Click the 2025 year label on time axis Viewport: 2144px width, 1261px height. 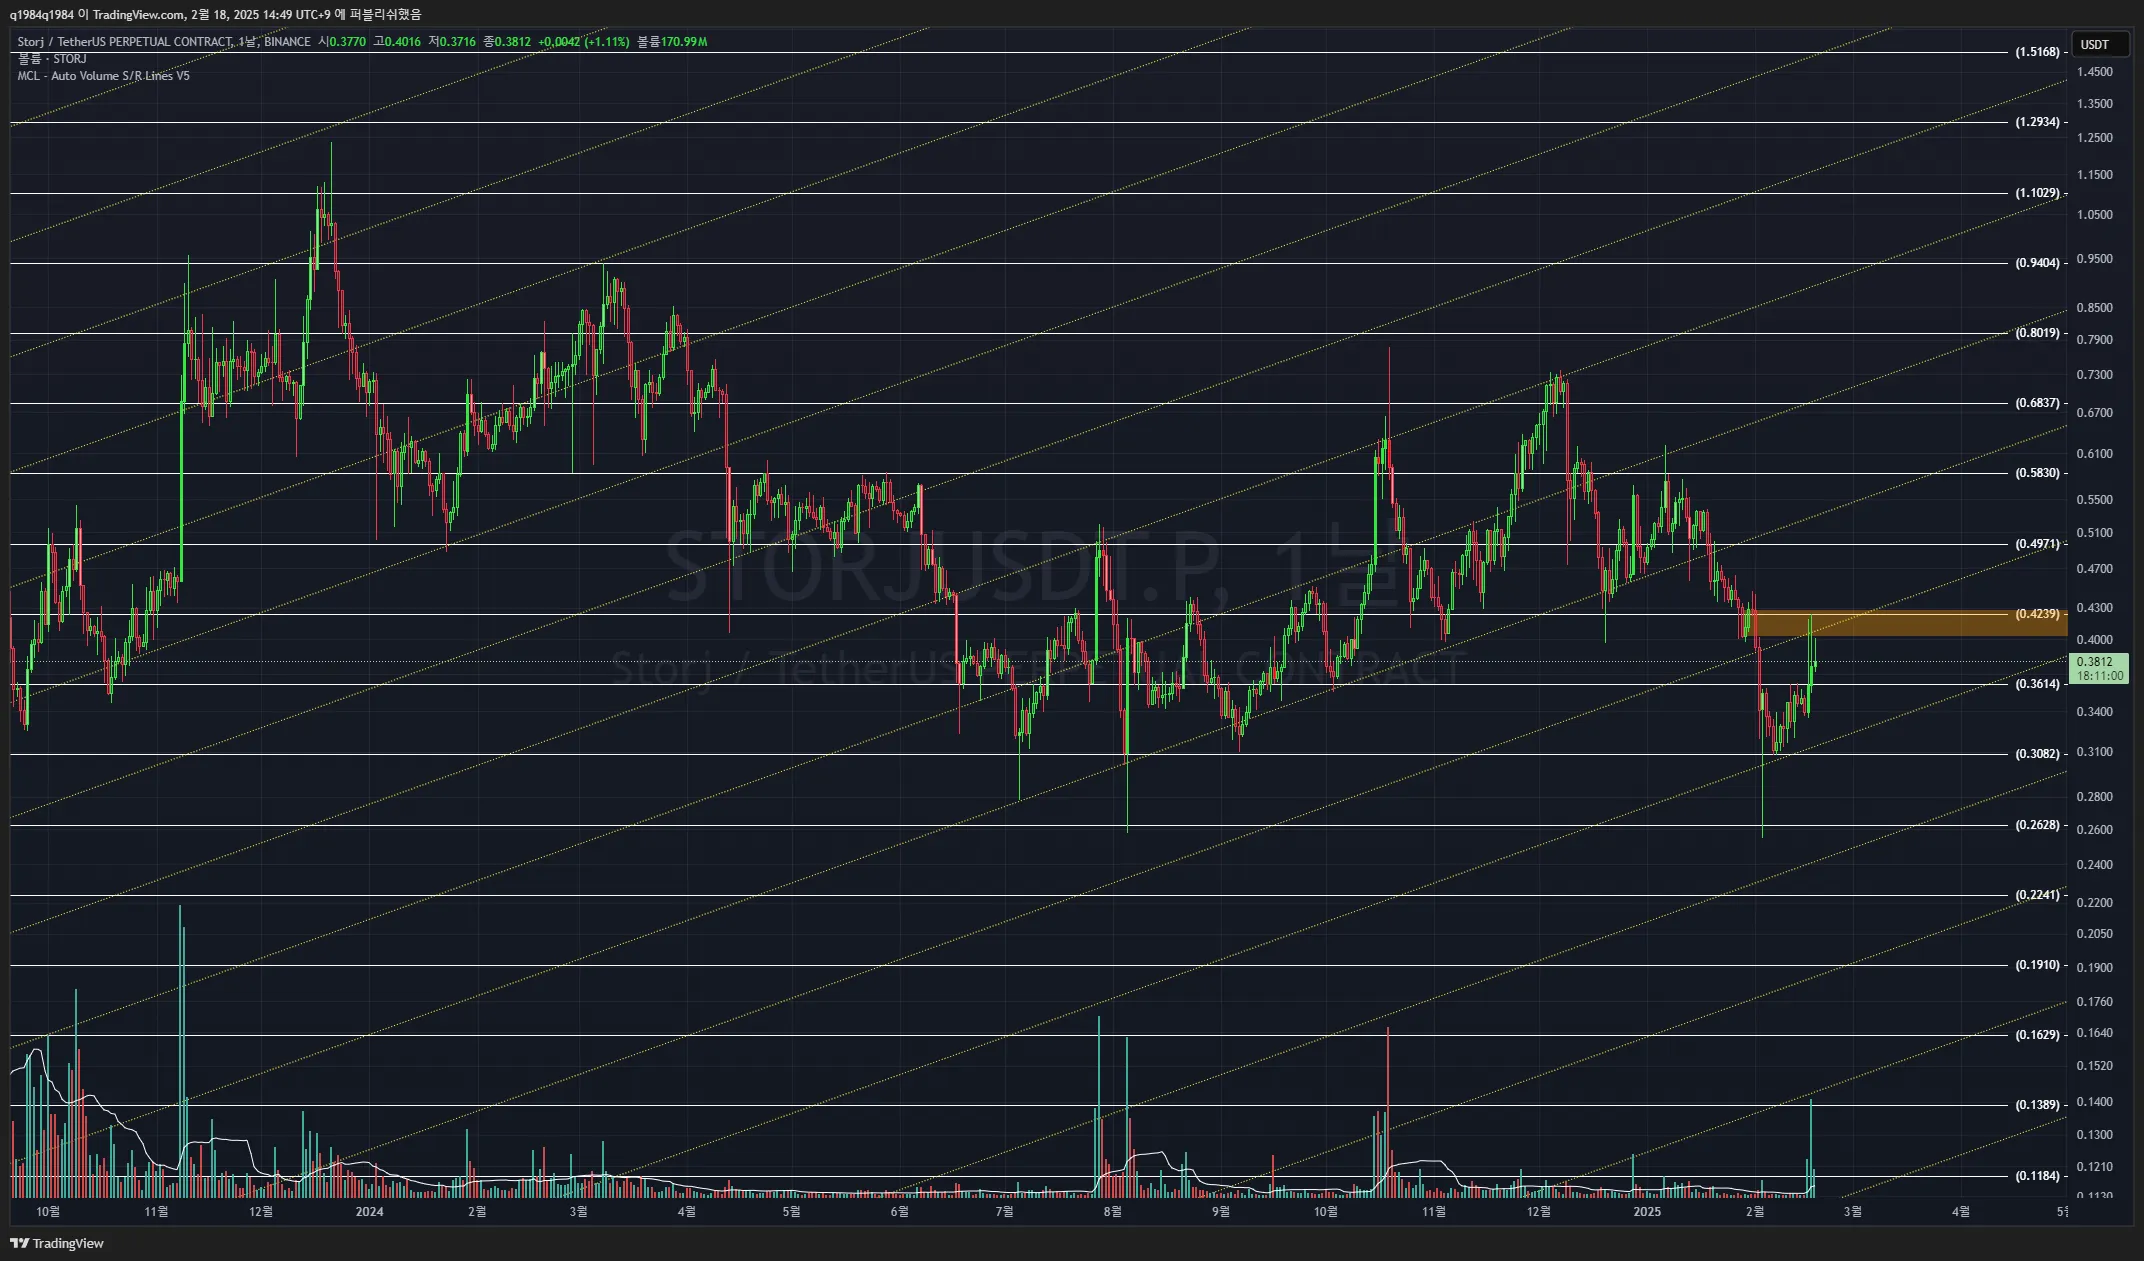(x=1646, y=1212)
